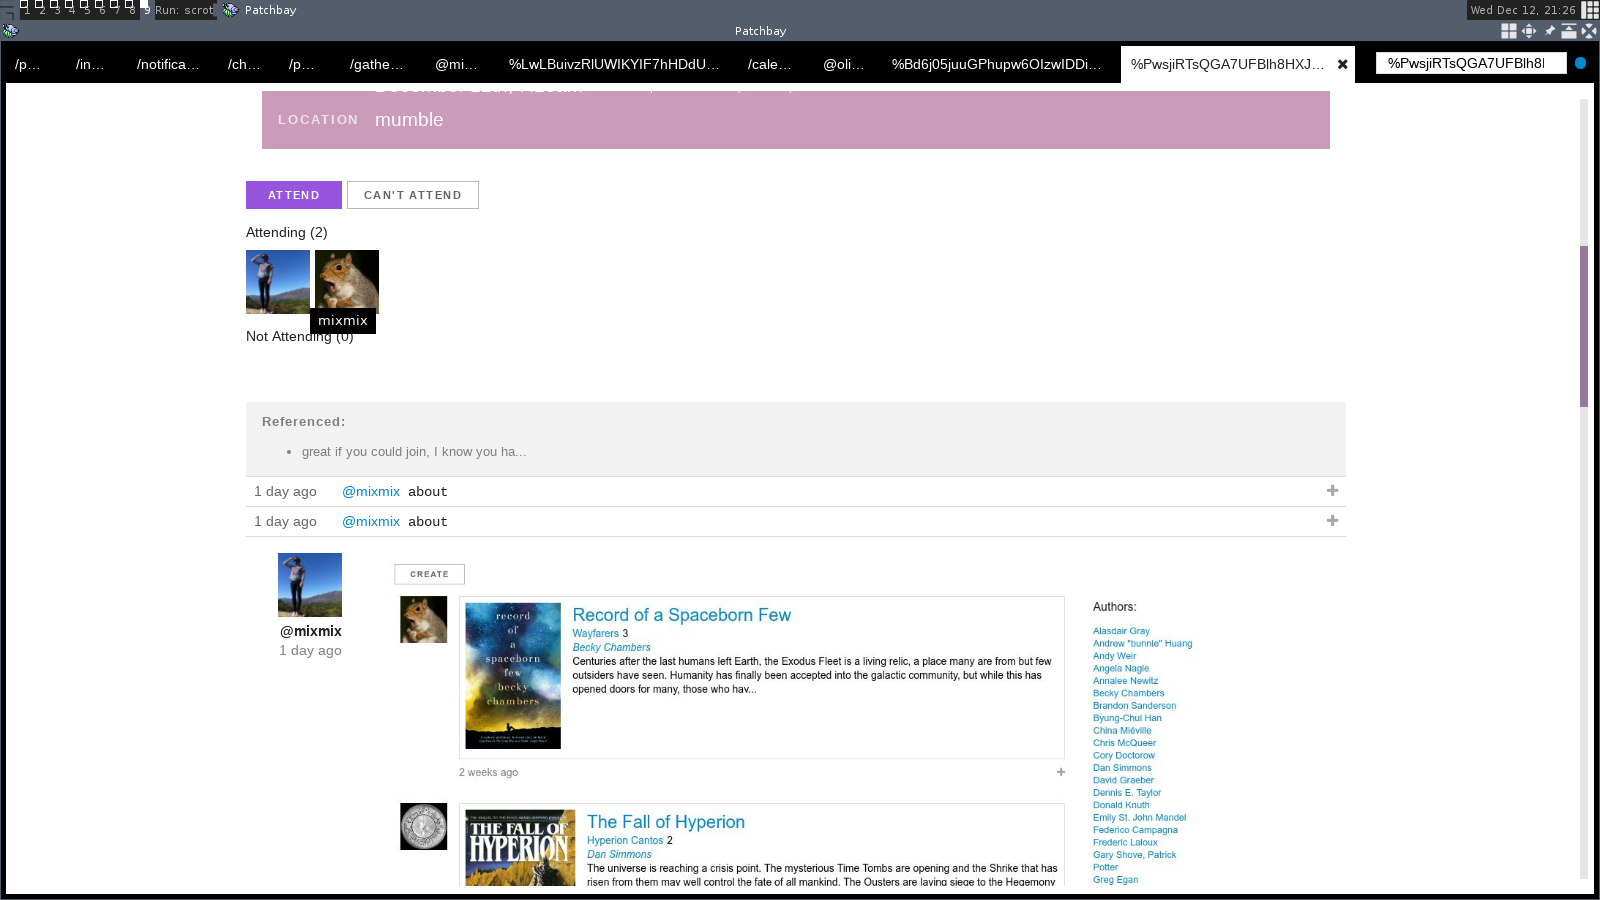Screen dimensions: 1600x900
Task: Switch to the /in… tab
Action: (90, 64)
